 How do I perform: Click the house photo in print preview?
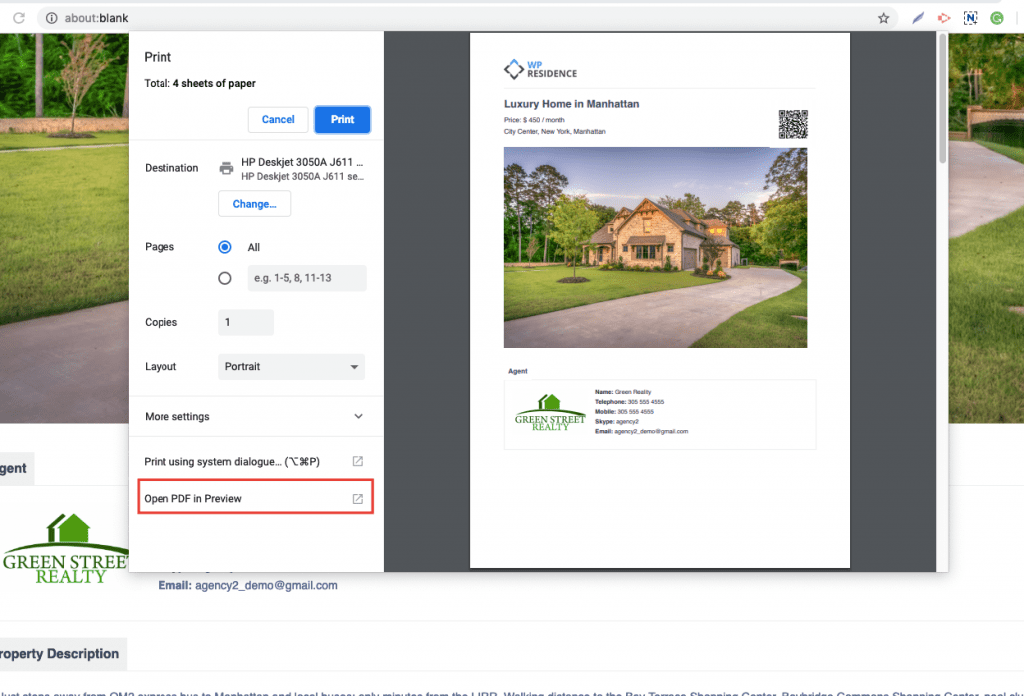point(655,247)
